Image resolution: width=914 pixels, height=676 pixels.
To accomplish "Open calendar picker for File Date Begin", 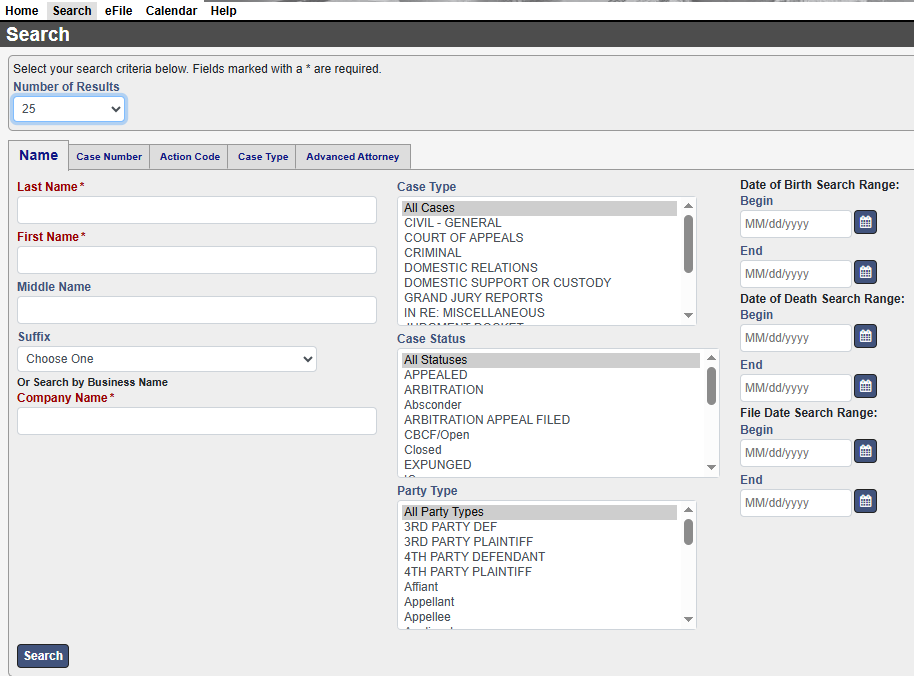I will pyautogui.click(x=865, y=451).
